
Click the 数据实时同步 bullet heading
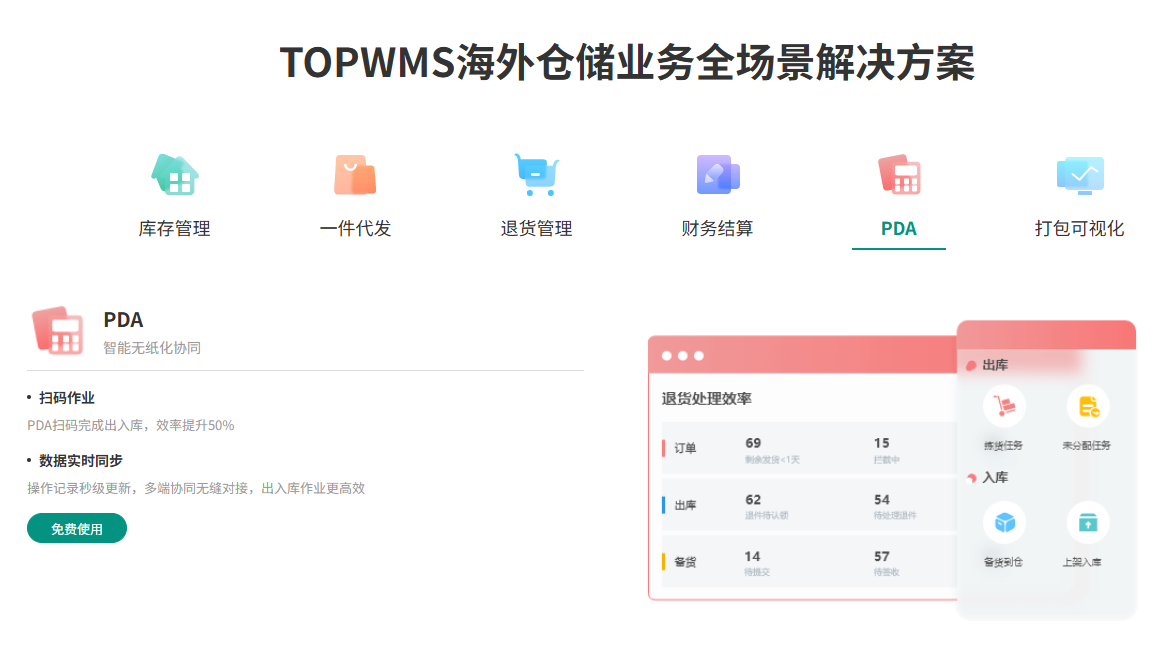[x=81, y=461]
